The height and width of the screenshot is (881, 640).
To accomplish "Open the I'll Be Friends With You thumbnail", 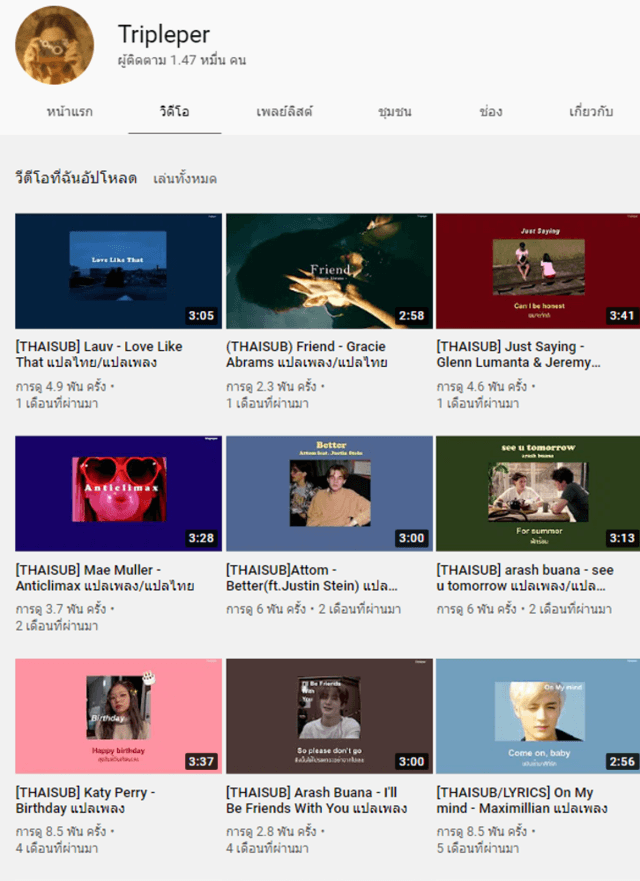I will pyautogui.click(x=329, y=716).
